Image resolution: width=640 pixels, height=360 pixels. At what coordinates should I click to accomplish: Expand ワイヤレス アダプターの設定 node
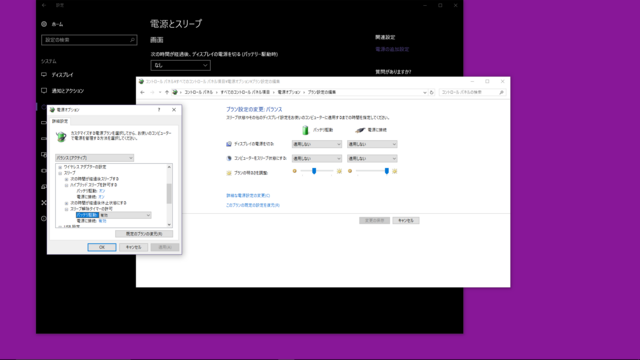pyautogui.click(x=60, y=167)
